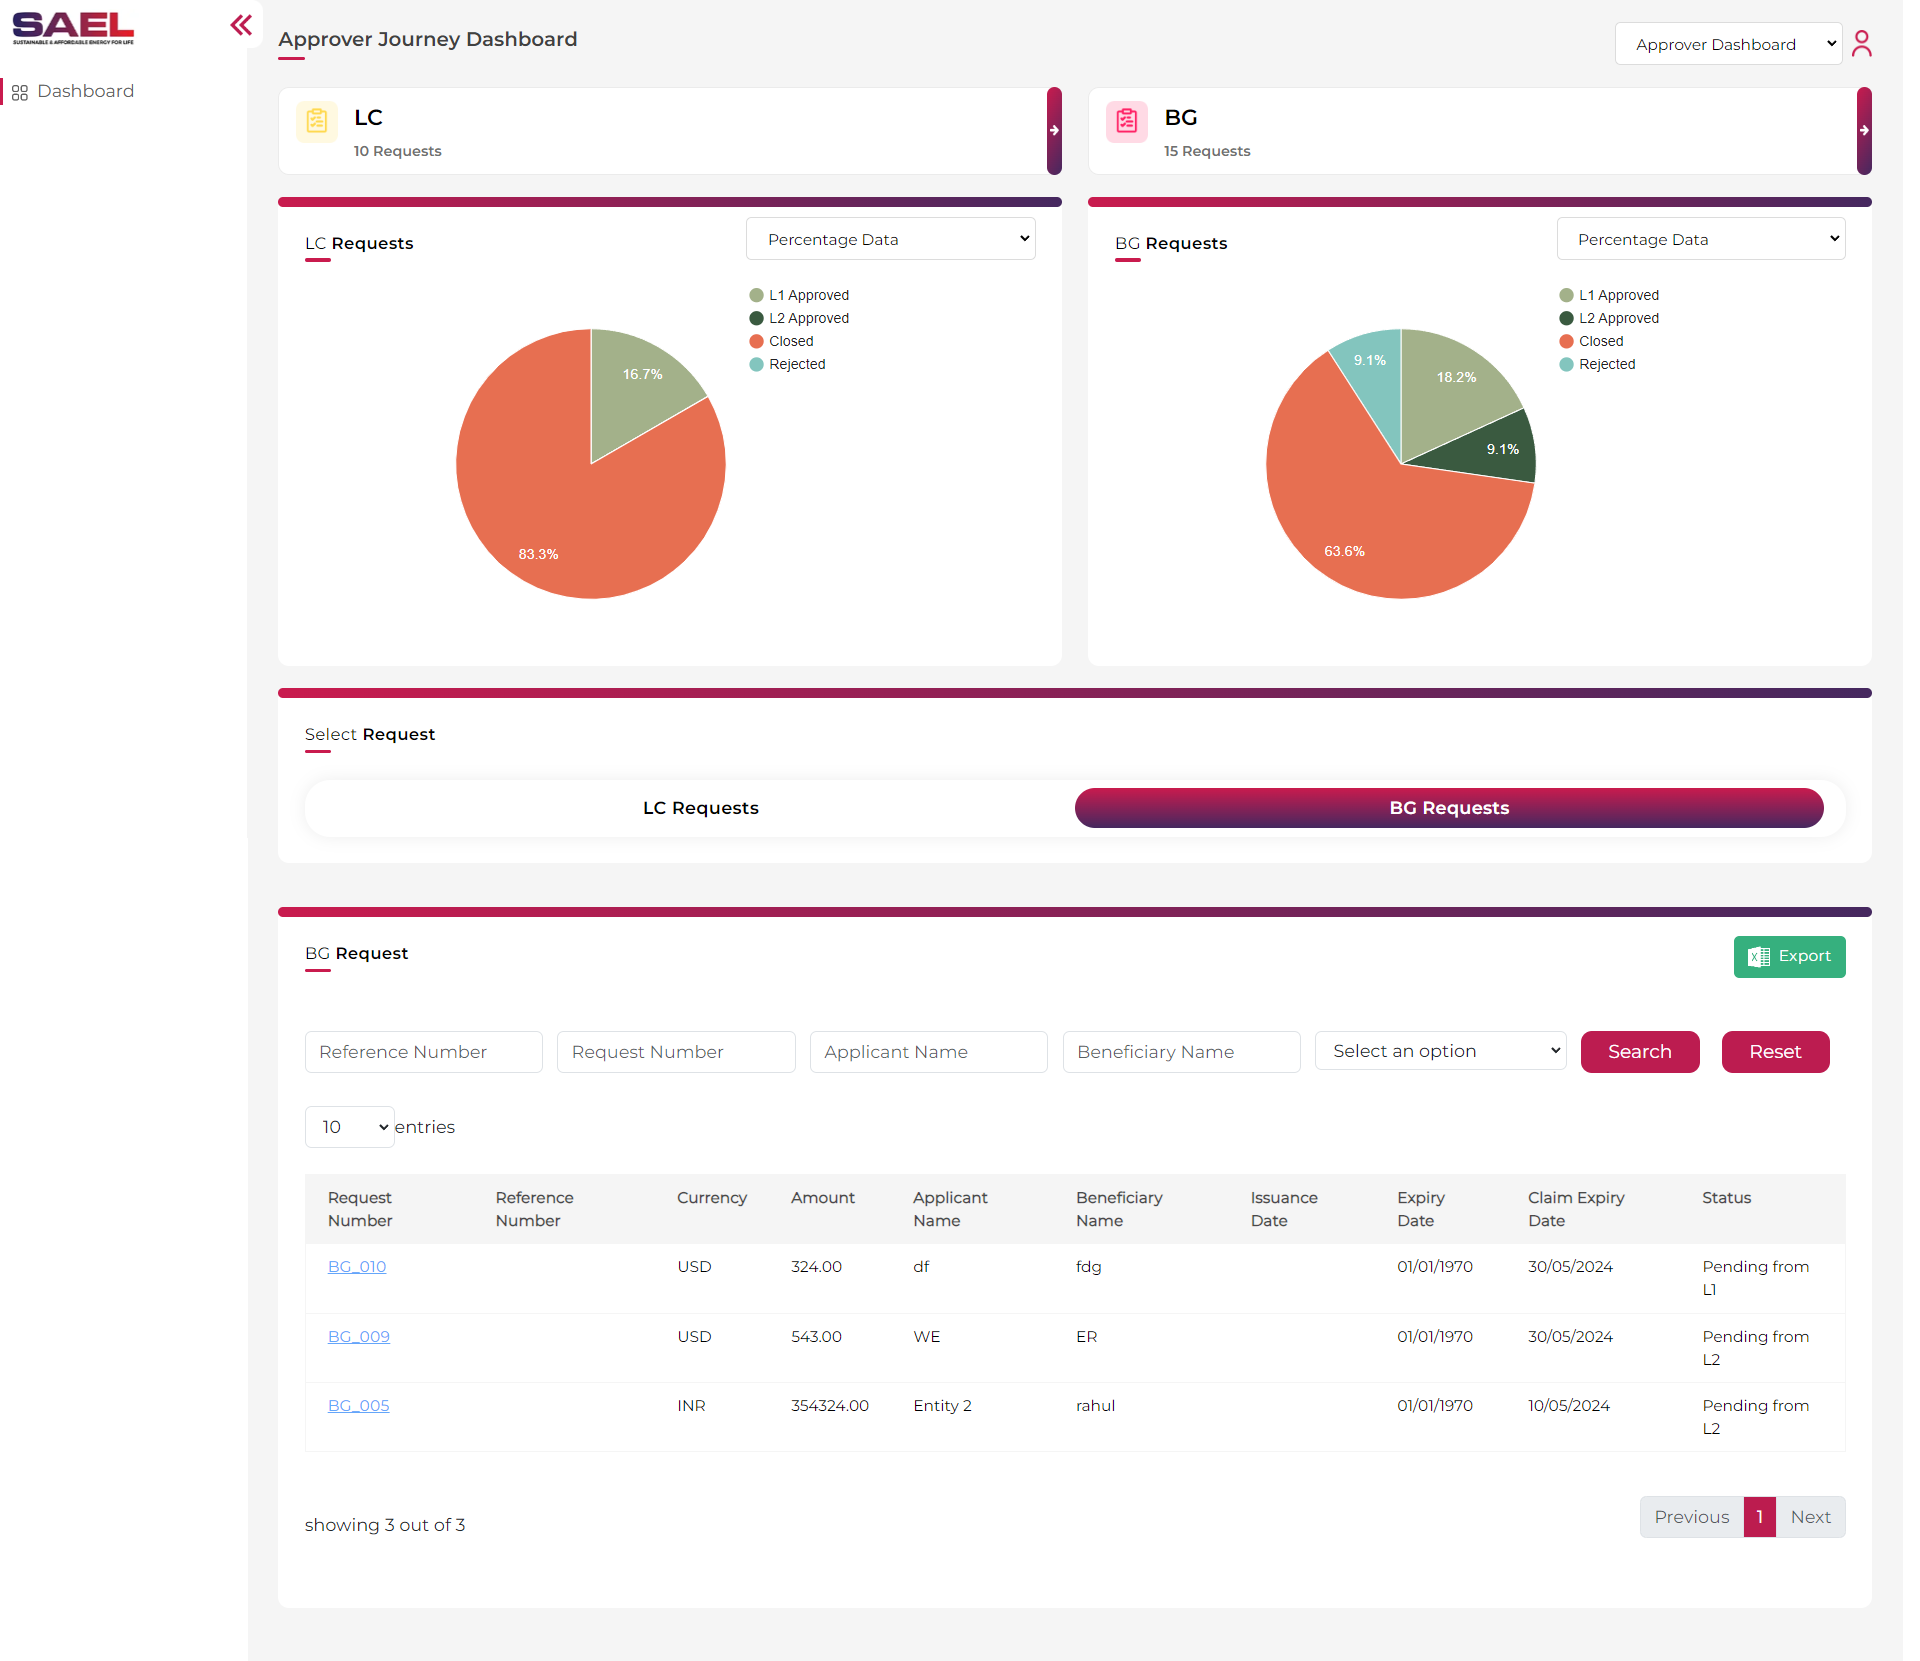Click the SAEL logo
The width and height of the screenshot is (1920, 1661).
coord(73,29)
